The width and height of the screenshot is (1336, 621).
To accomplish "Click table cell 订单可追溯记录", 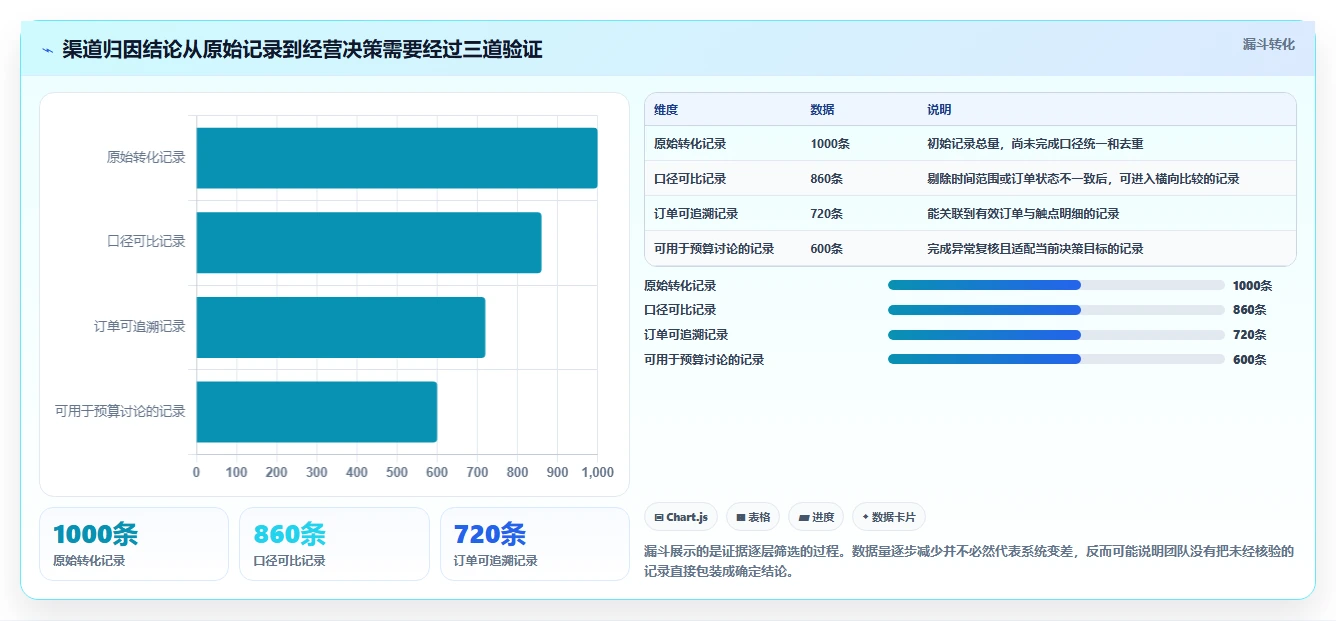I will tap(696, 214).
